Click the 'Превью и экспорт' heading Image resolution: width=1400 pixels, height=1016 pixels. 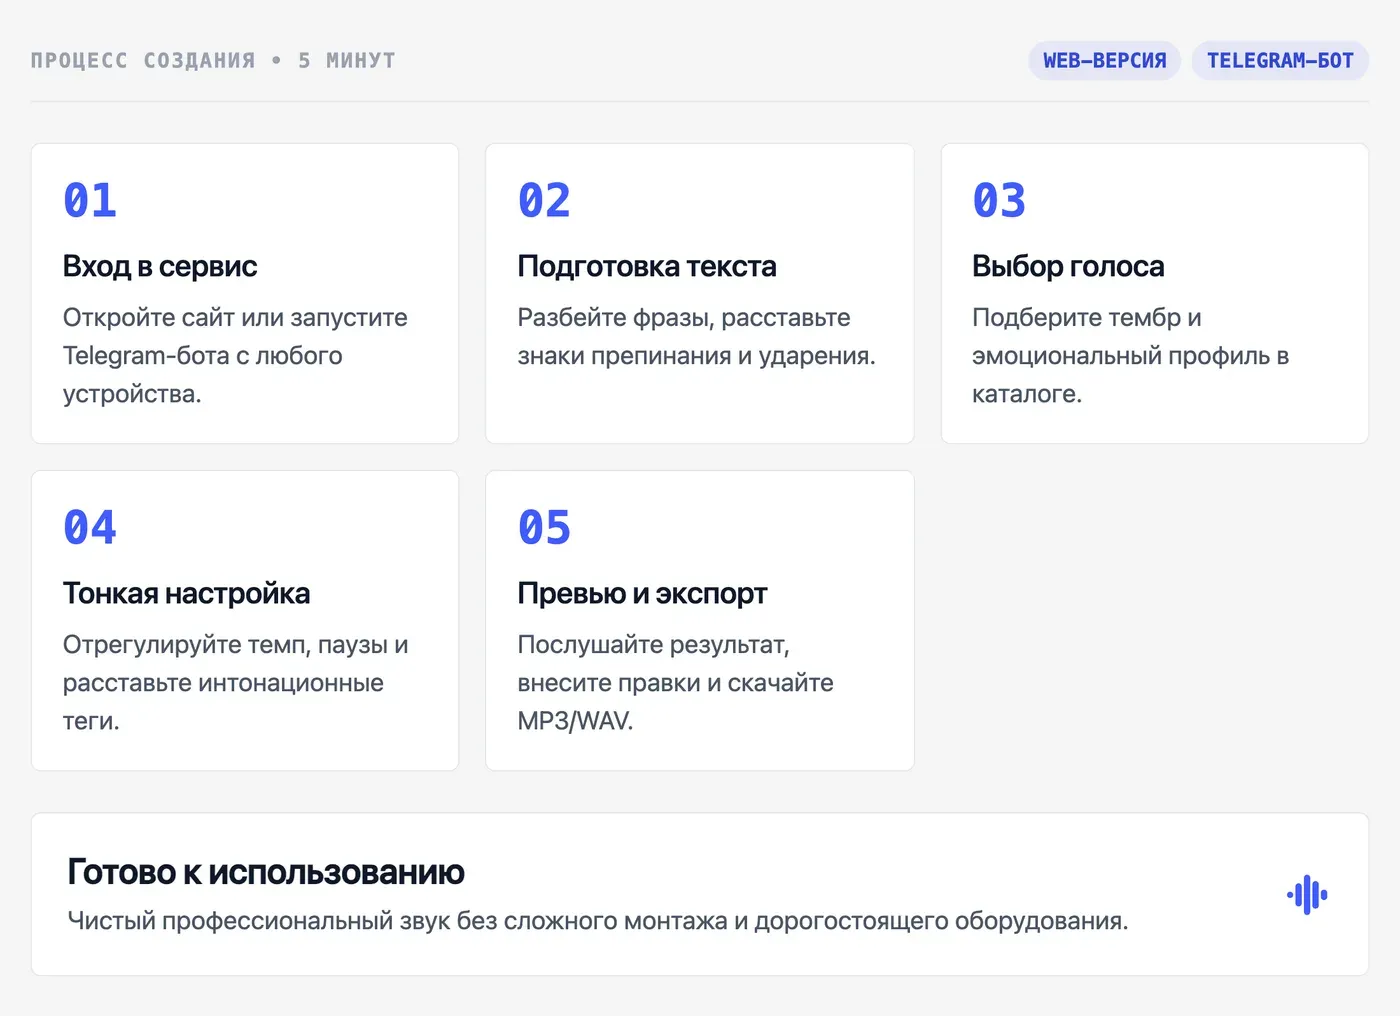pos(642,593)
